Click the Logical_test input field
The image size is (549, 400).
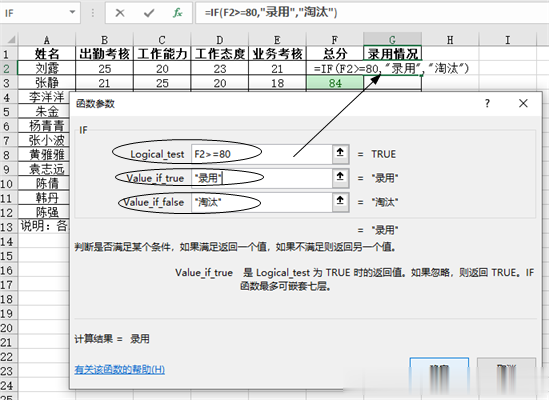tap(262, 154)
